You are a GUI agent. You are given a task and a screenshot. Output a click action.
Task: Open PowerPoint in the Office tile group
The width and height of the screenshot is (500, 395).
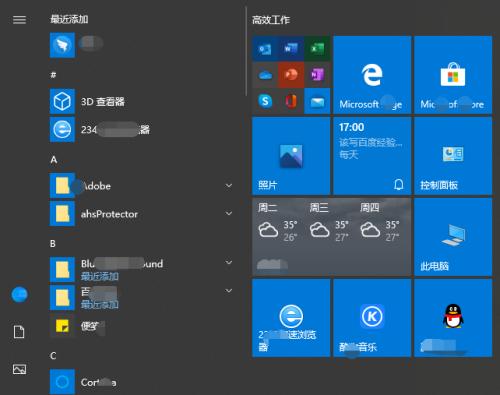291,75
